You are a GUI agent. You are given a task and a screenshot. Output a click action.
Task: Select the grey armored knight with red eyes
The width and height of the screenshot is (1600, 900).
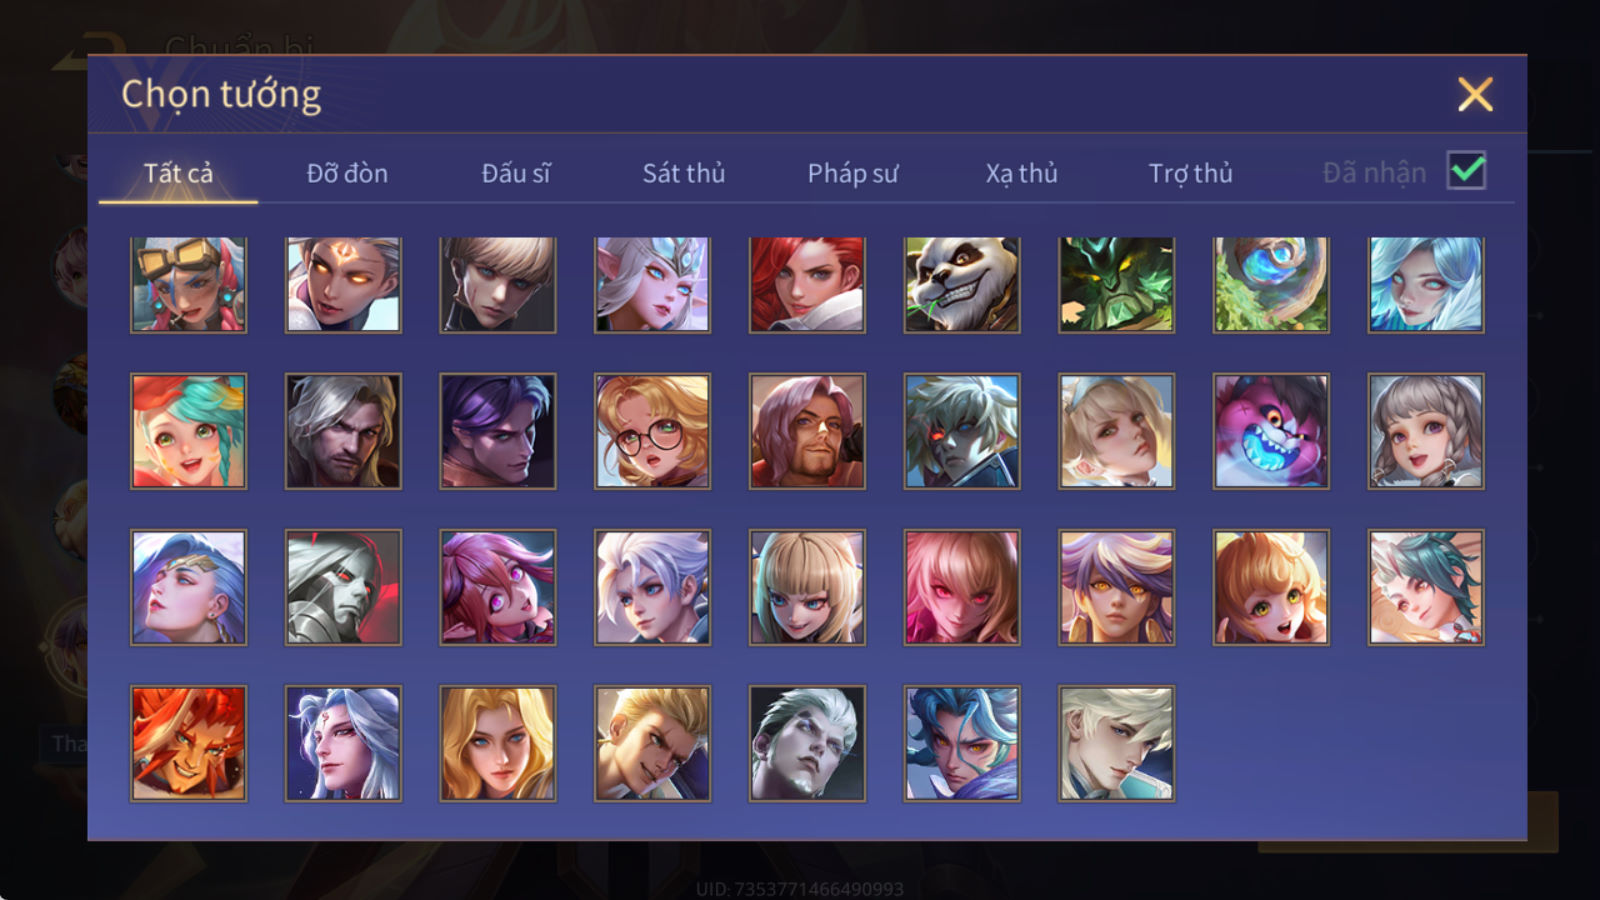click(343, 587)
